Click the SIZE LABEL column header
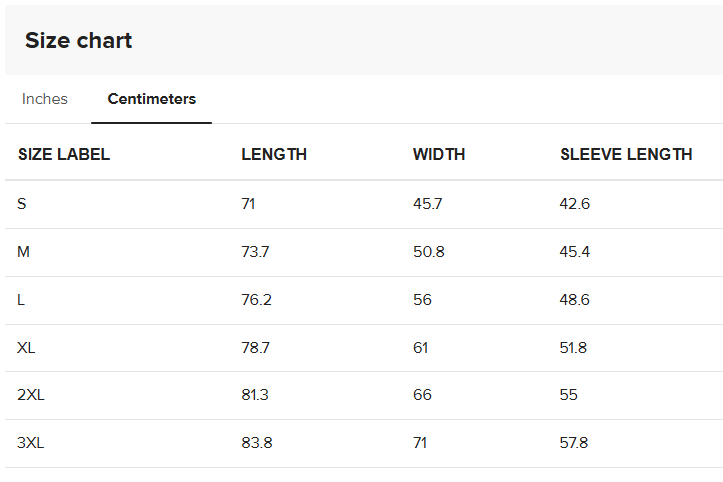 (x=64, y=154)
